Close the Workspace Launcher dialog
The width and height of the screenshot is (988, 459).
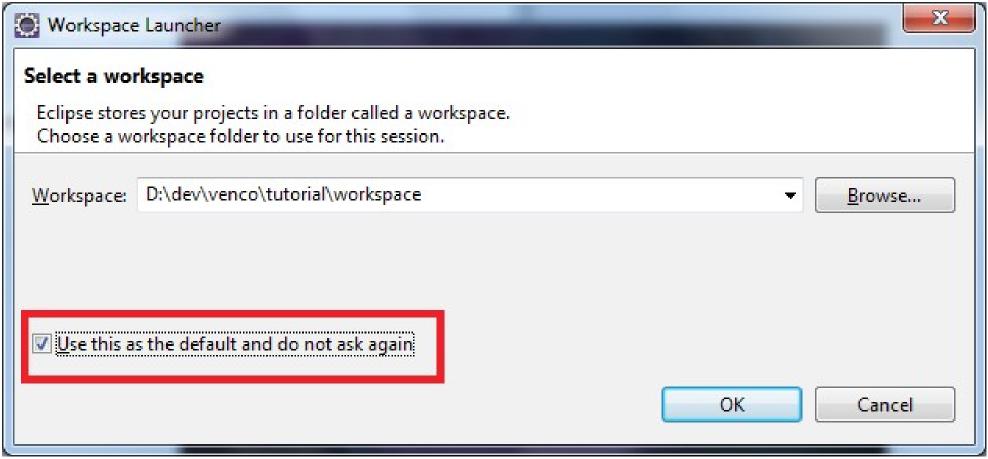tap(939, 19)
